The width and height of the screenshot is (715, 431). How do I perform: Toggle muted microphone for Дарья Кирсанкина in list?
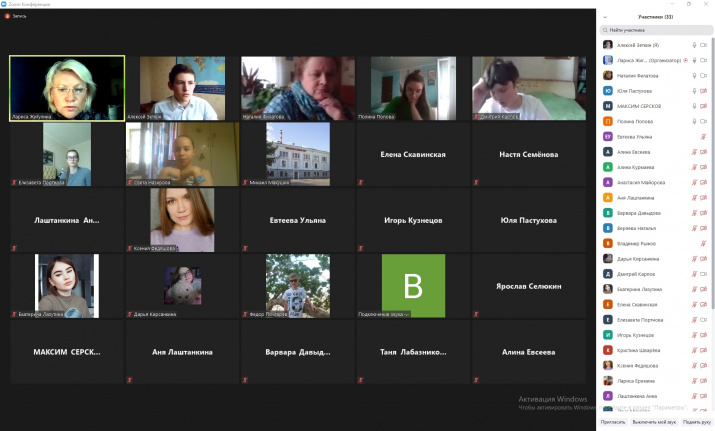point(694,259)
